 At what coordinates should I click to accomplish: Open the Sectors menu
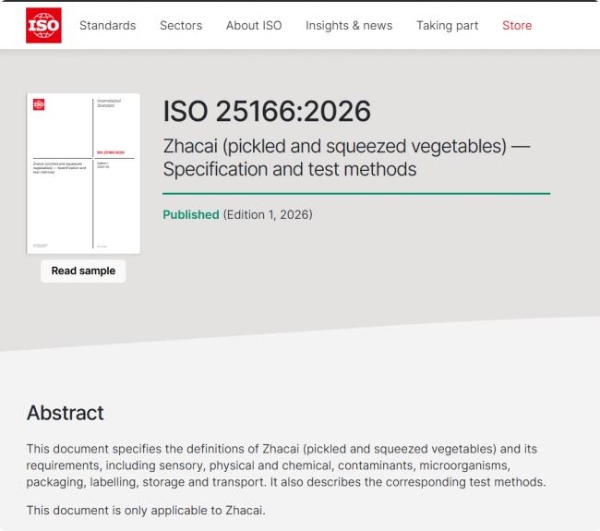(181, 26)
